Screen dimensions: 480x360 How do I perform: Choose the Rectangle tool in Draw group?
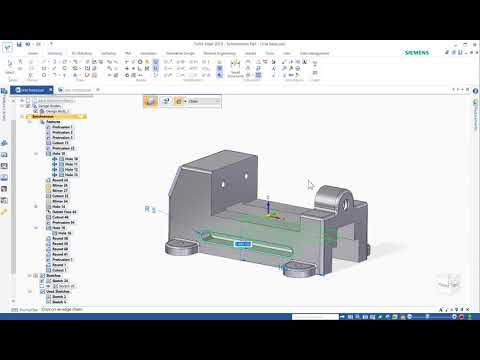[44, 68]
